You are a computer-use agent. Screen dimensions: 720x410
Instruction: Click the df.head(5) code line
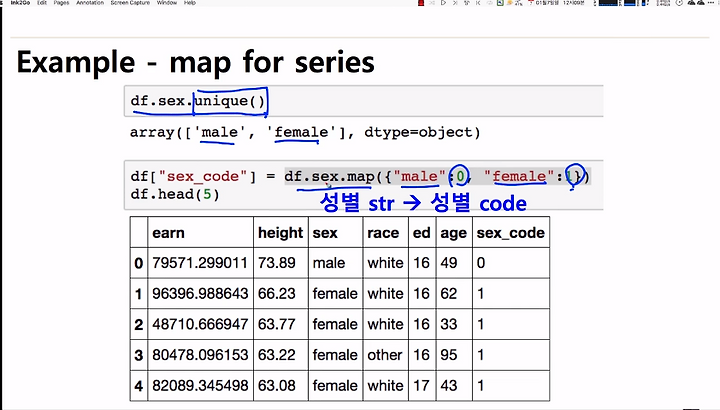[x=175, y=194]
